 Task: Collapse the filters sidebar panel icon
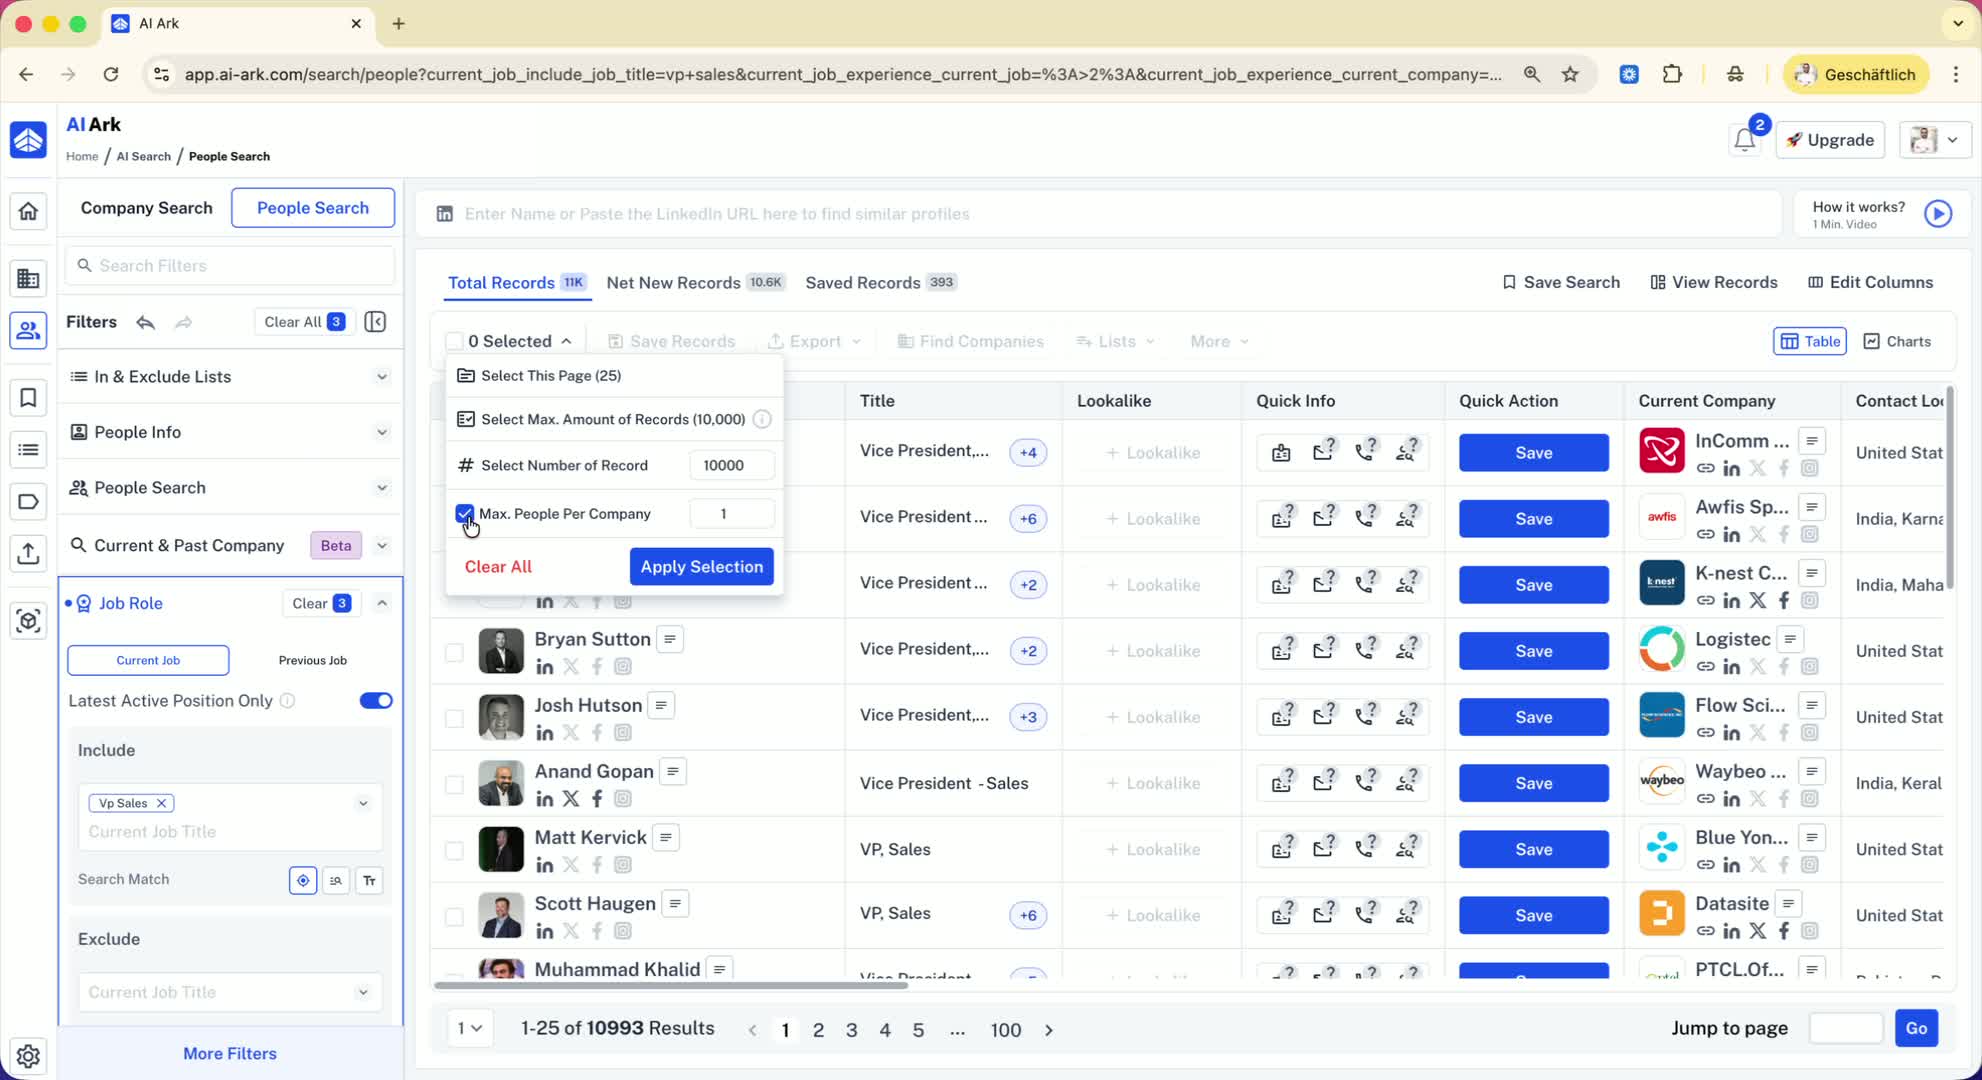click(375, 322)
